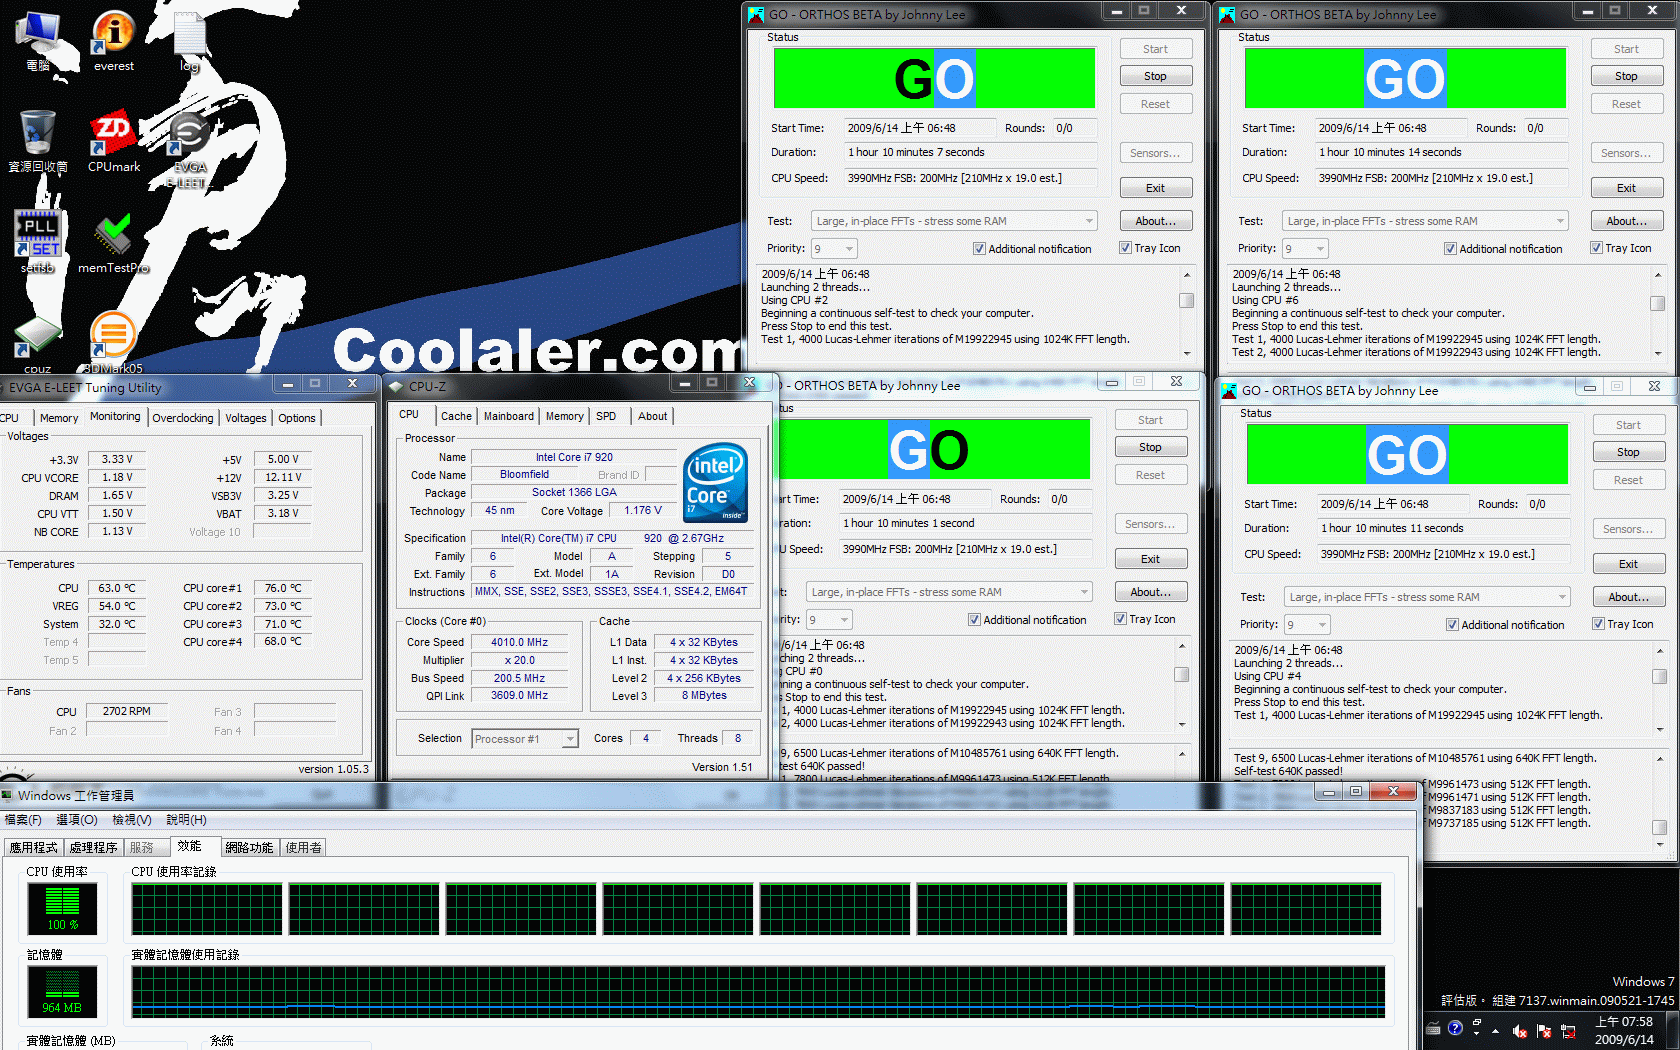This screenshot has height=1050, width=1680.
Task: Click log scrollbar in top-right ORTHOS
Action: 1657,313
